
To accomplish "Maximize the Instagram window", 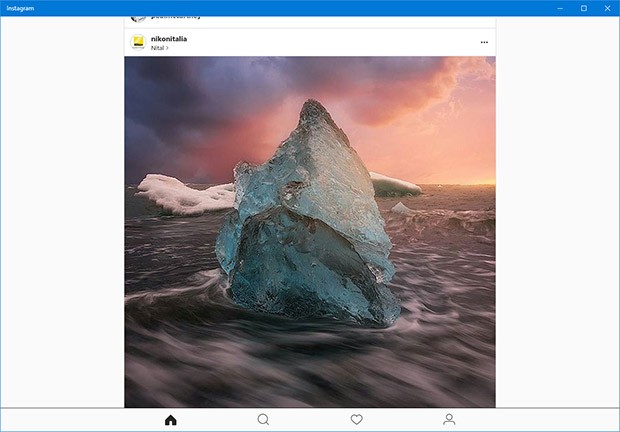I will point(584,8).
